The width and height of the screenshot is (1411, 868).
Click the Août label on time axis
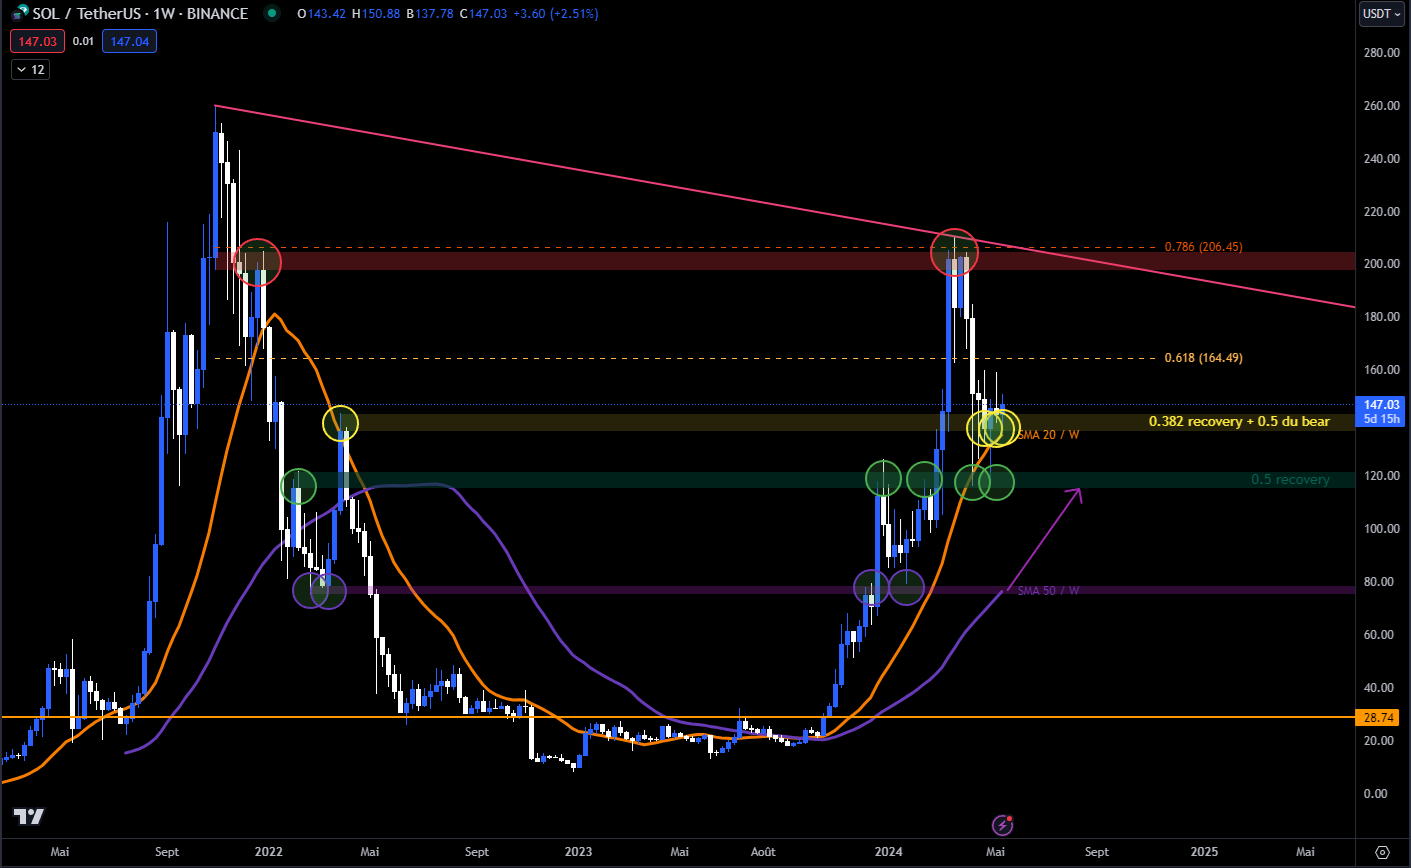tap(763, 852)
